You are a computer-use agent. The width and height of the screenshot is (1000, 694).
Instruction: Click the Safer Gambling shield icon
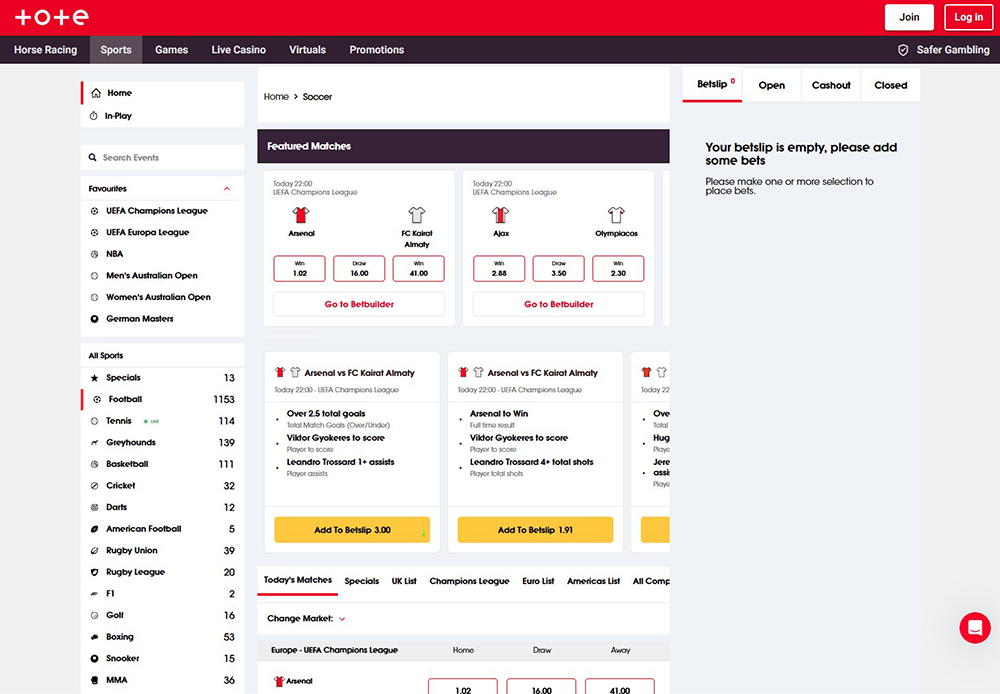903,50
